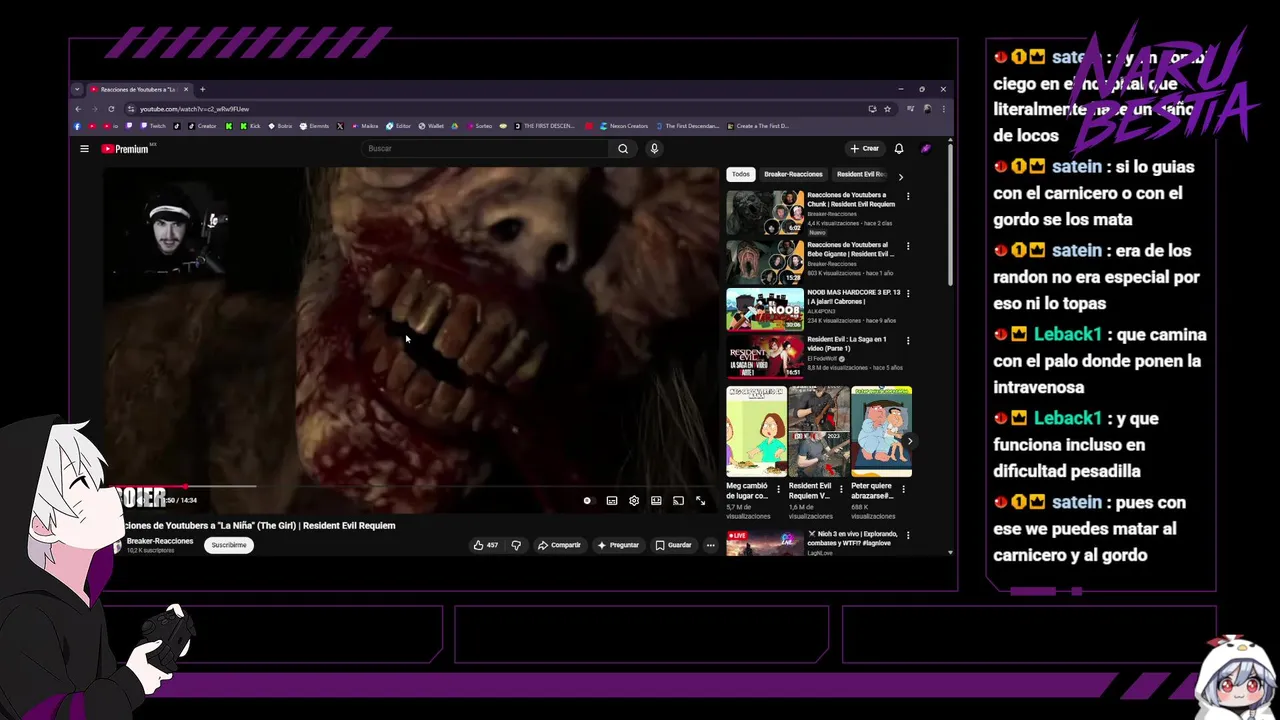Open the tab search dropdown arrow
The image size is (1280, 720).
click(77, 89)
